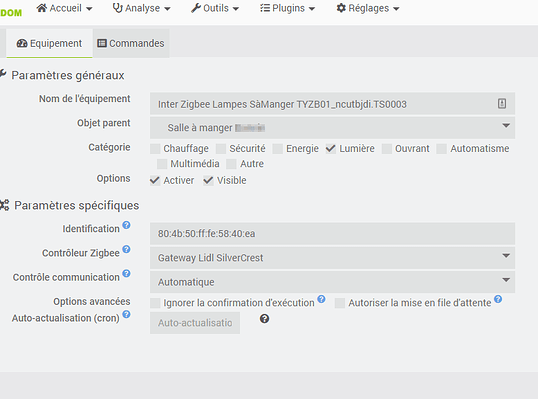
Task: Check the Automatisme category
Action: pos(442,149)
